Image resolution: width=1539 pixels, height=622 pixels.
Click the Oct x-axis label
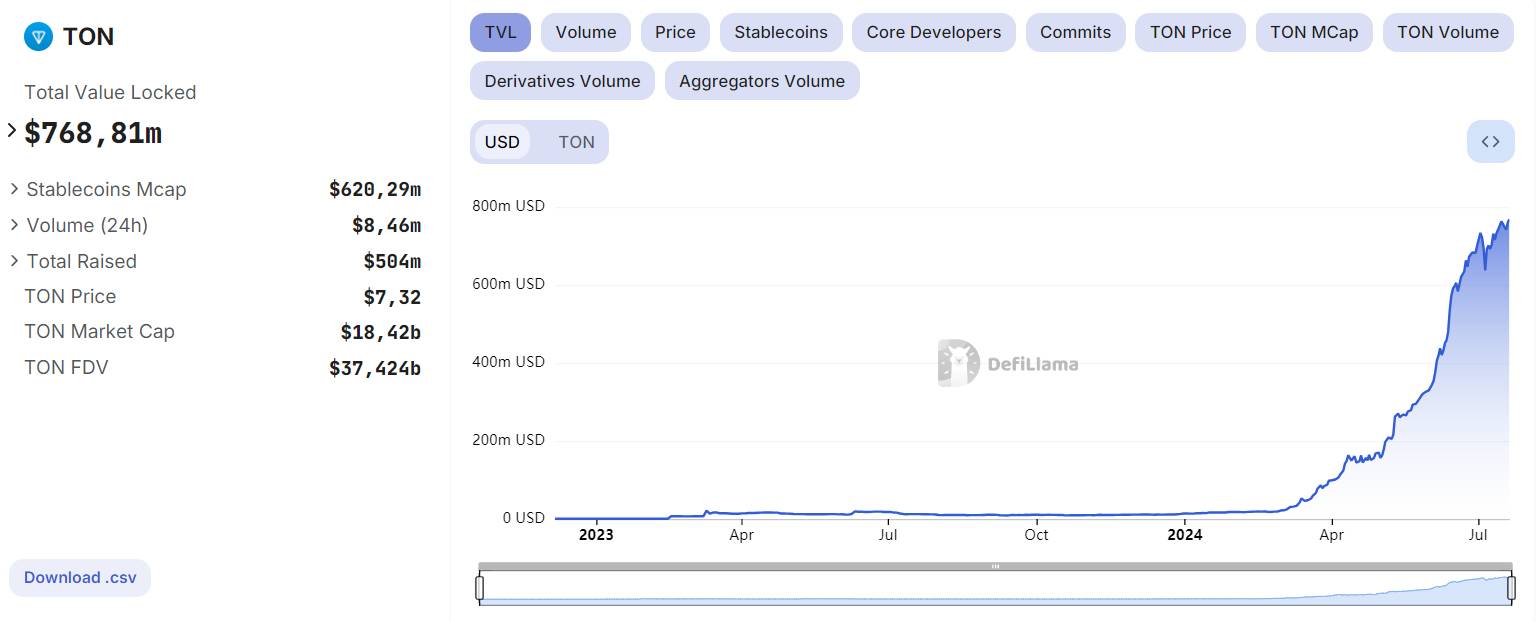tap(1036, 535)
